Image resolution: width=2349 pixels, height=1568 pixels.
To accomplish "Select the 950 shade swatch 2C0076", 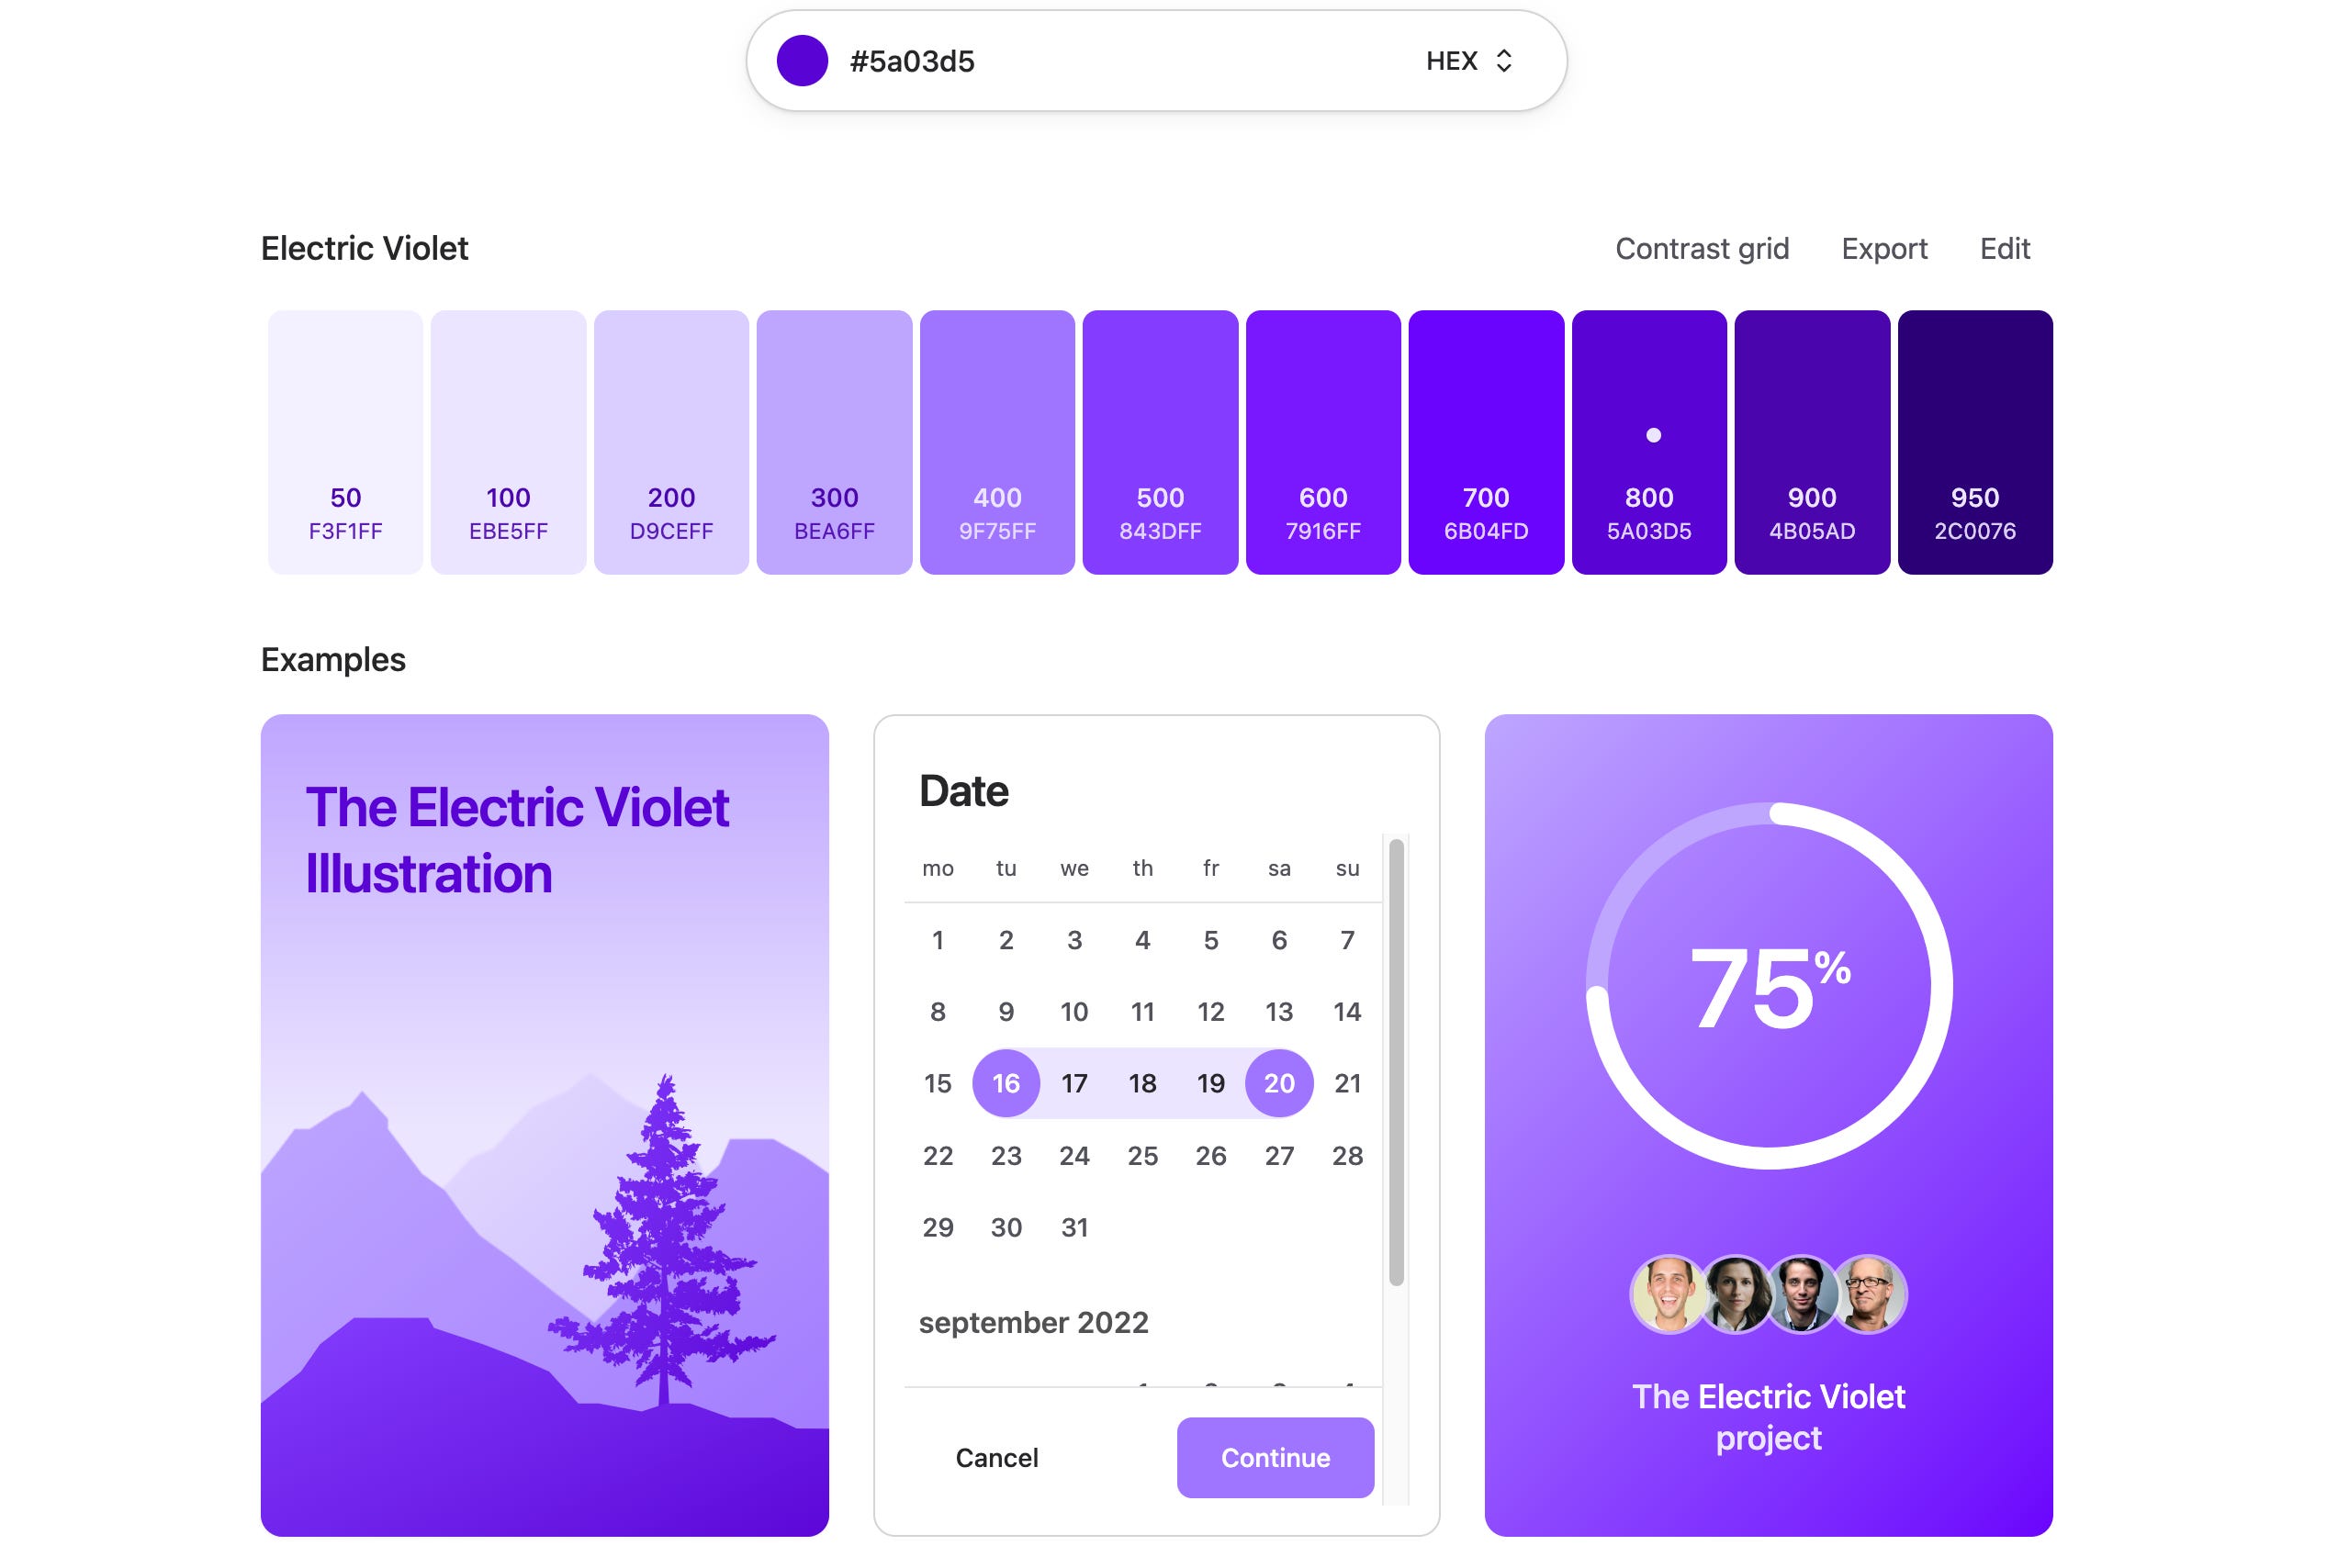I will (1975, 442).
